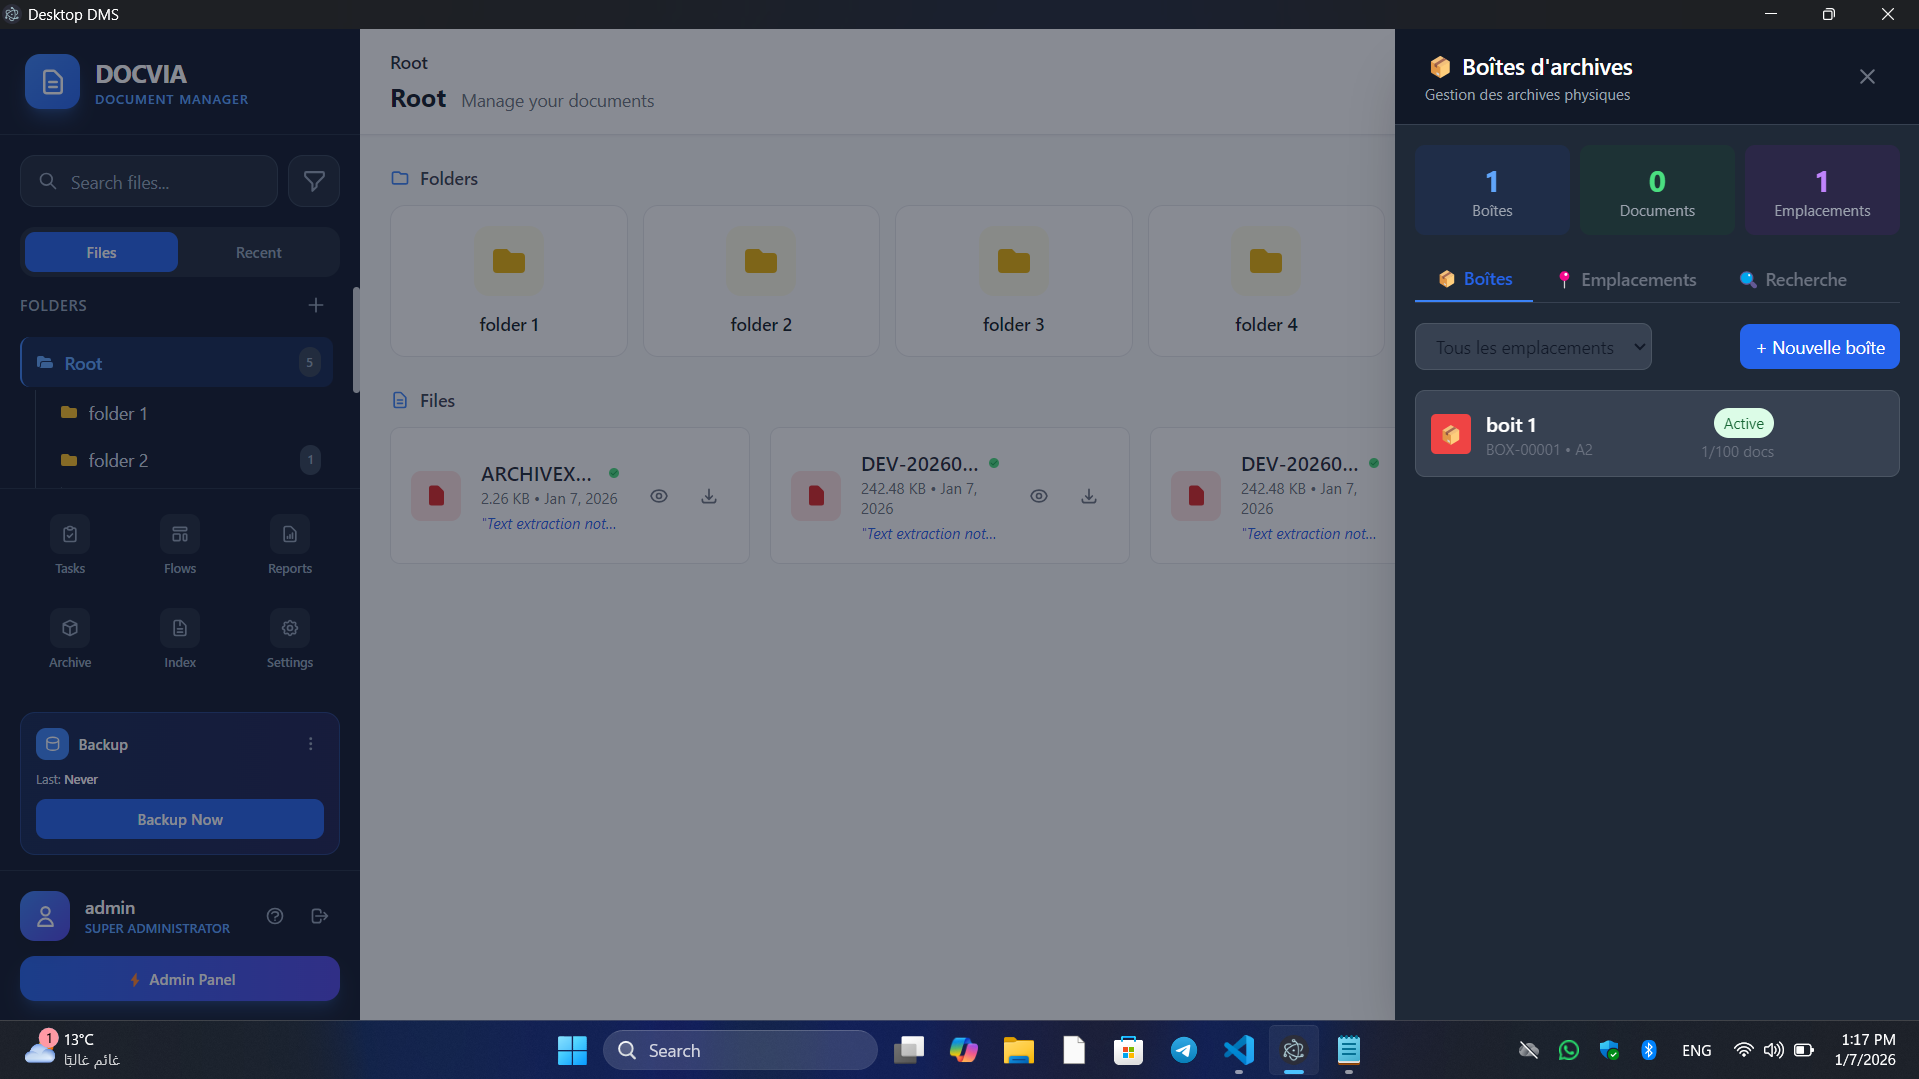
Task: Download the ARCHIVEX file
Action: pos(709,497)
